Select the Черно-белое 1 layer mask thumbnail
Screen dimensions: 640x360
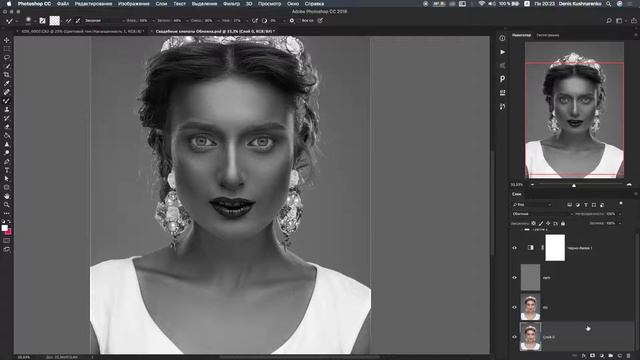pyautogui.click(x=555, y=248)
